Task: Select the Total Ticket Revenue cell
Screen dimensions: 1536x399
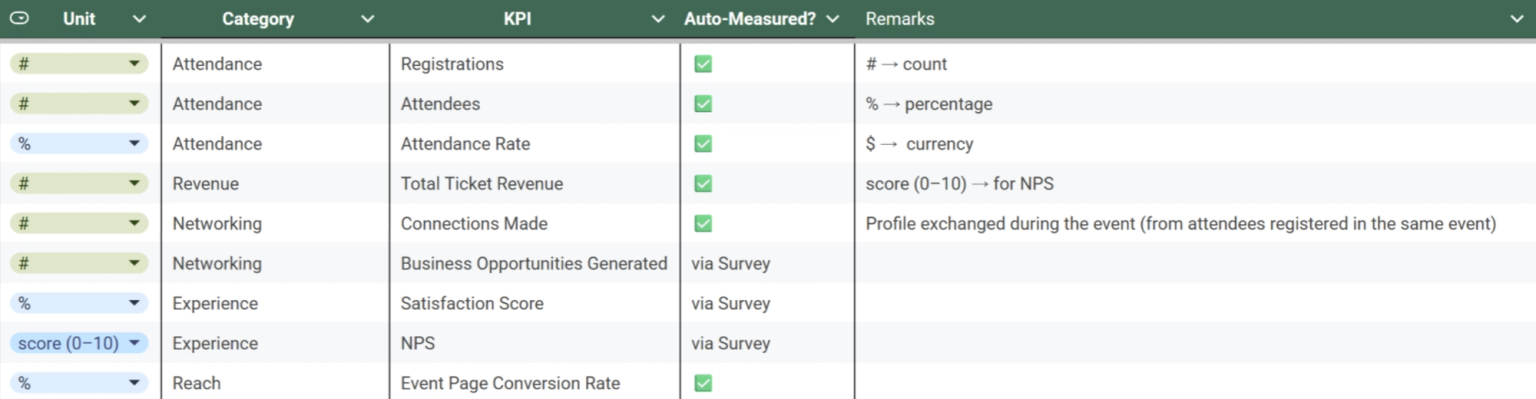Action: tap(535, 184)
